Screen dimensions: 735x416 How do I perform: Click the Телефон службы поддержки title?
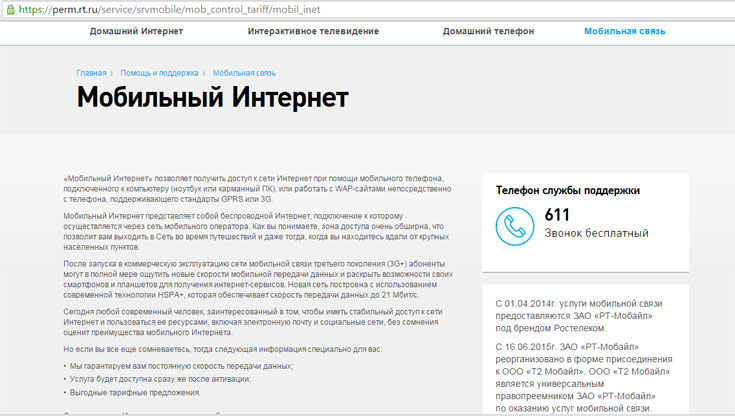click(x=567, y=189)
